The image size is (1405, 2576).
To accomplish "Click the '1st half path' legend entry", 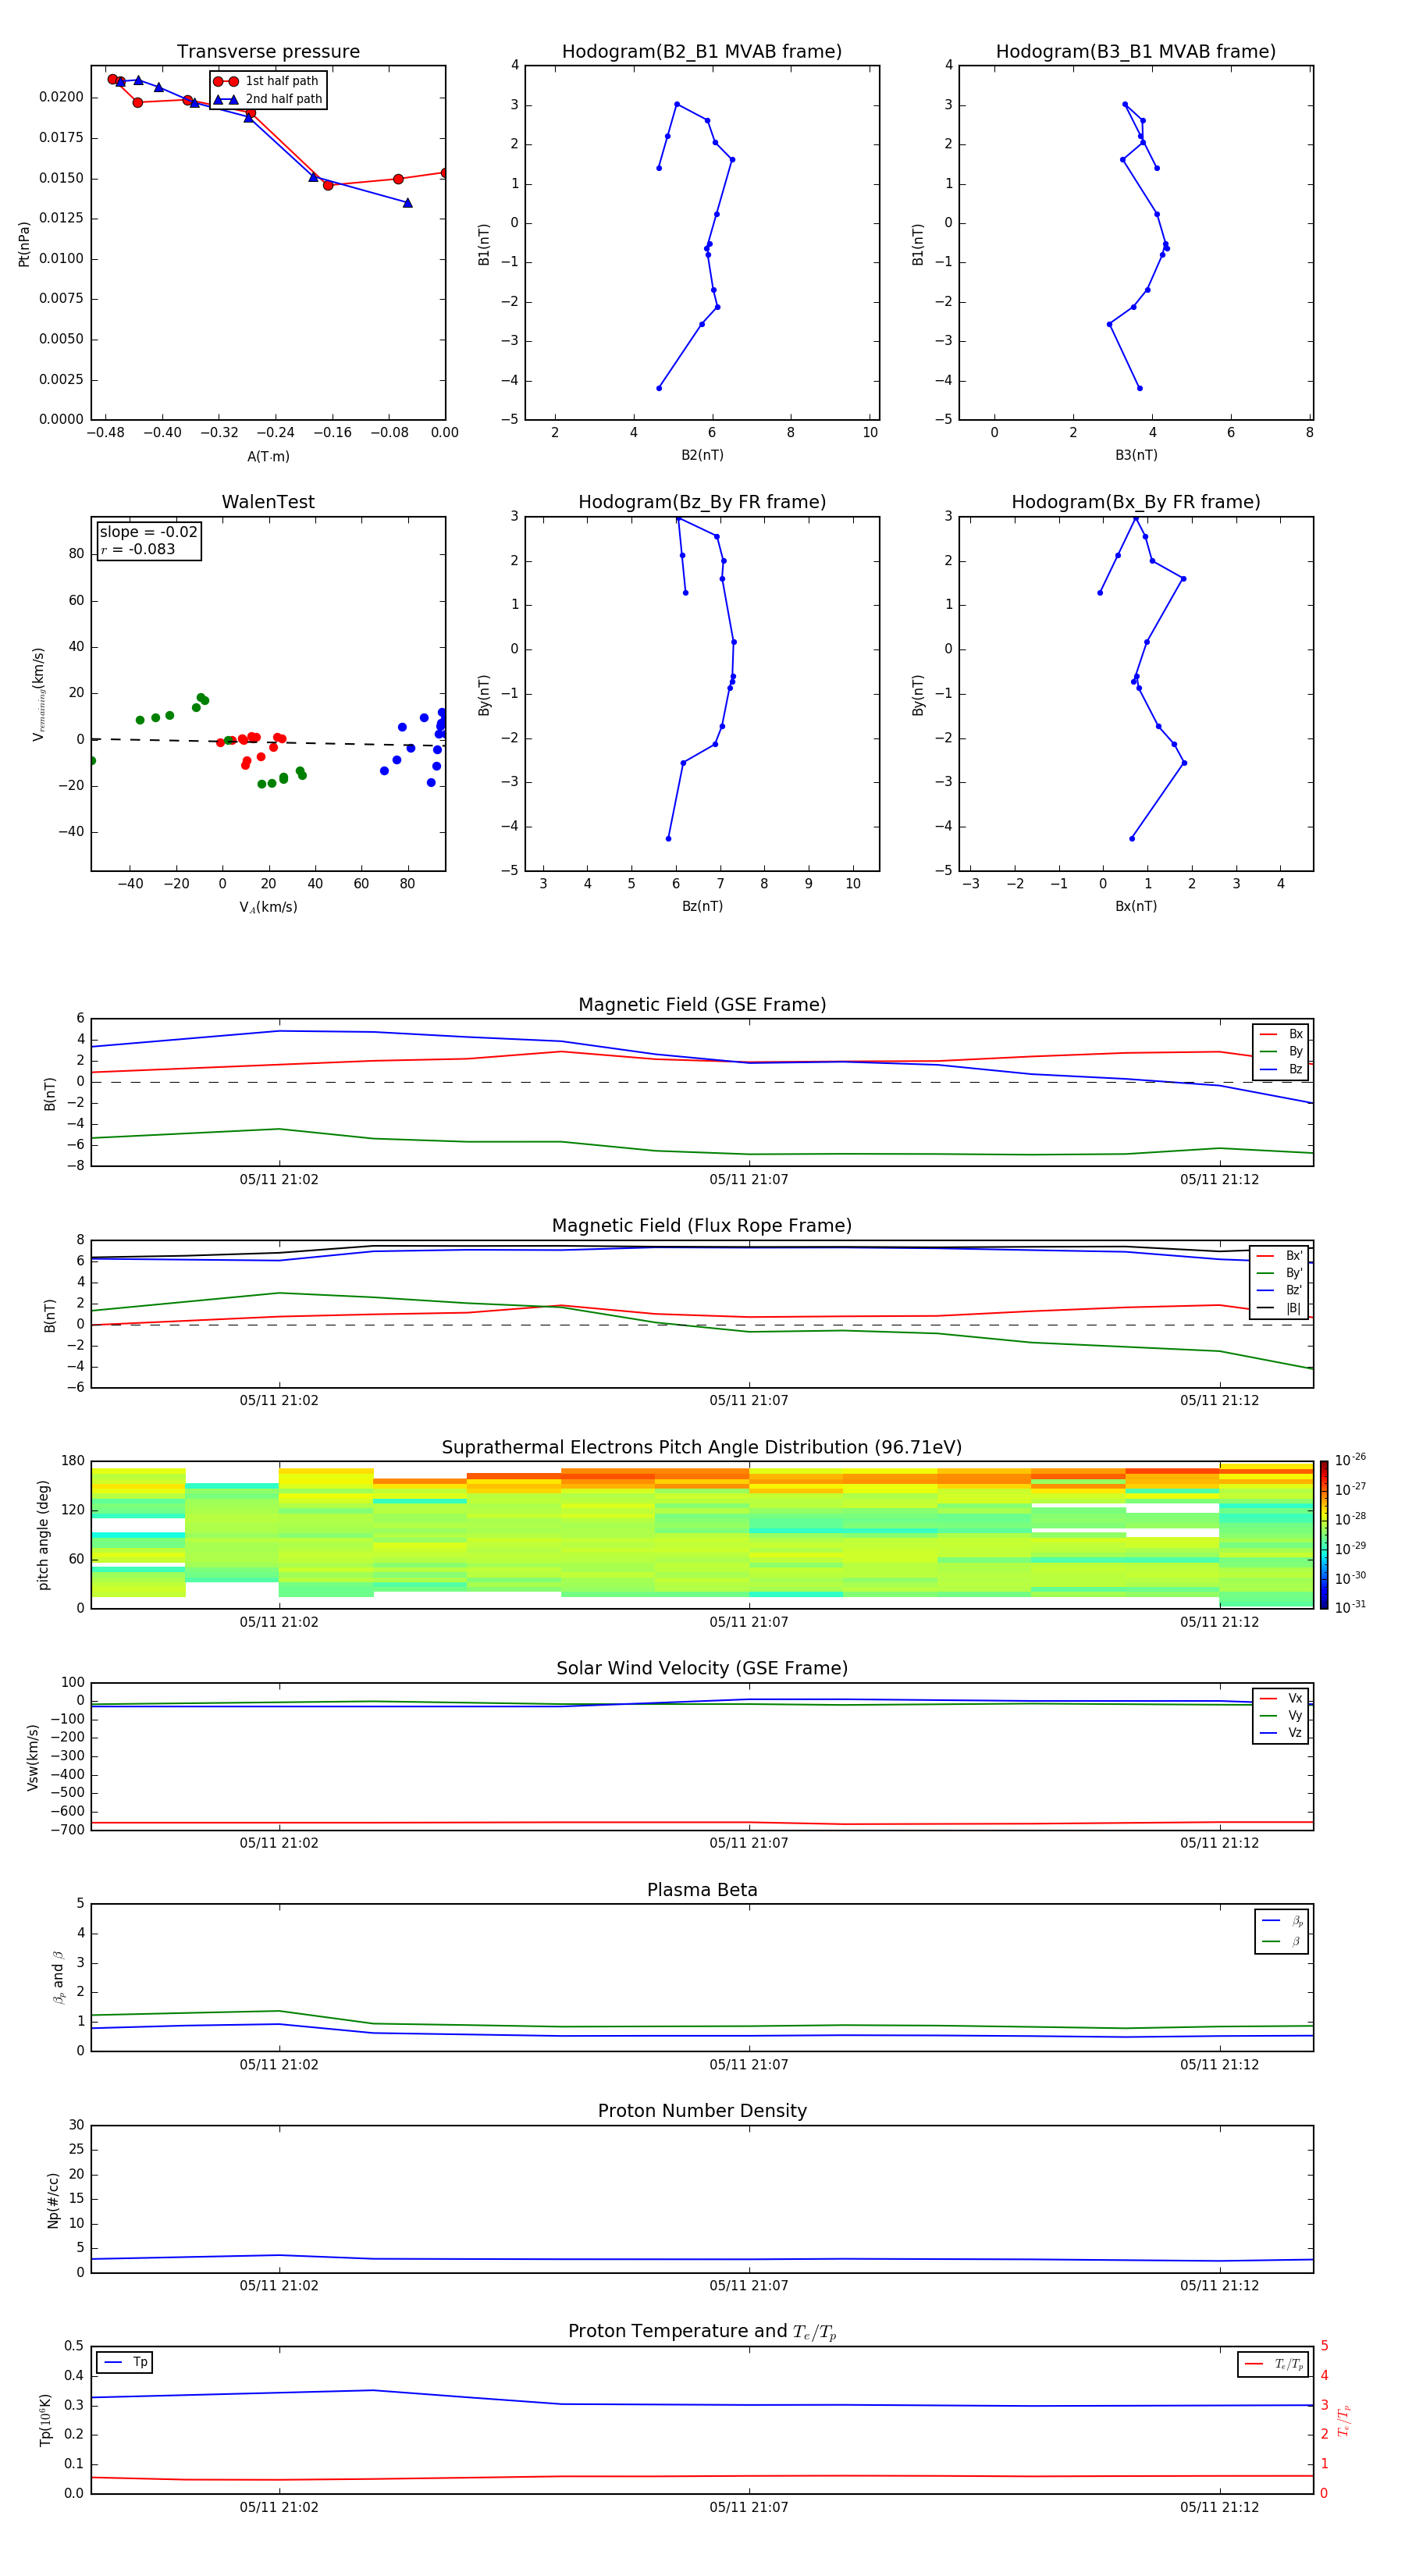I will 266,81.
